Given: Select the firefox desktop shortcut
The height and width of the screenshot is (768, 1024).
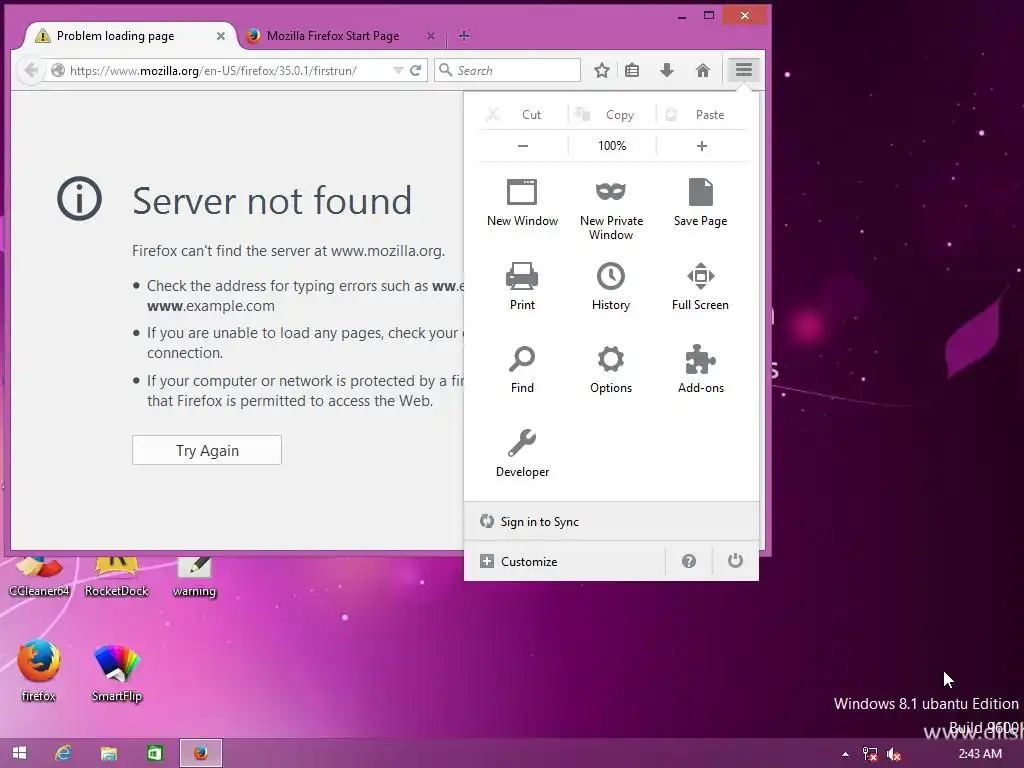Looking at the screenshot, I should tap(39, 671).
